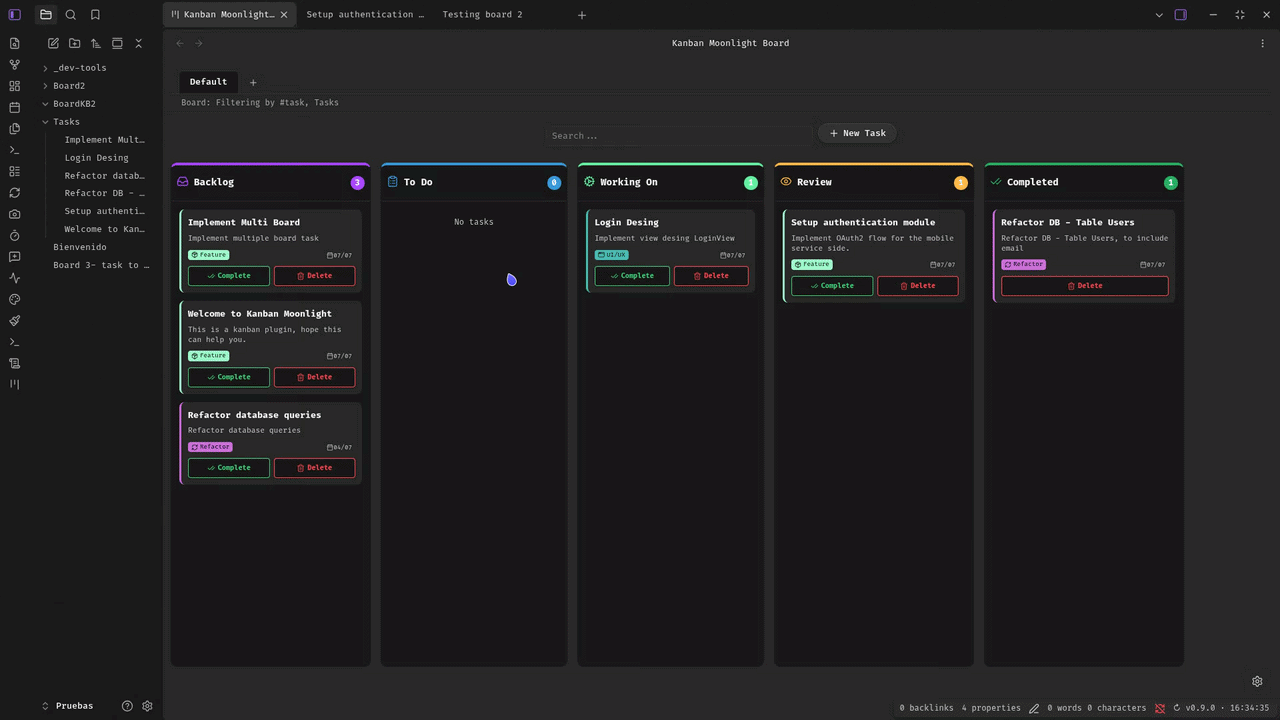Delete the Refactor DB - Table Users task
Image resolution: width=1280 pixels, height=720 pixels.
(x=1085, y=286)
